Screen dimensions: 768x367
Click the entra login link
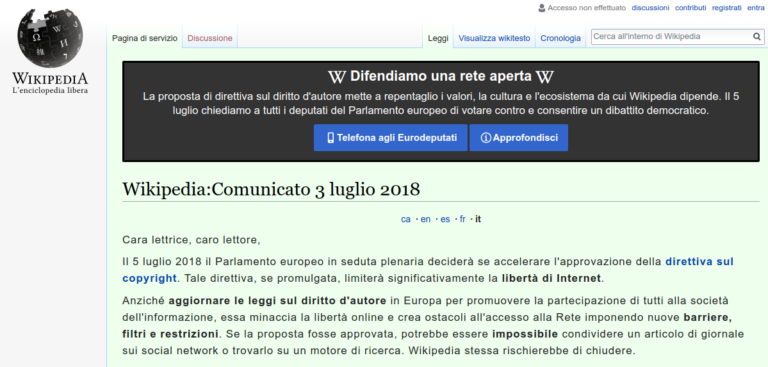(x=756, y=8)
